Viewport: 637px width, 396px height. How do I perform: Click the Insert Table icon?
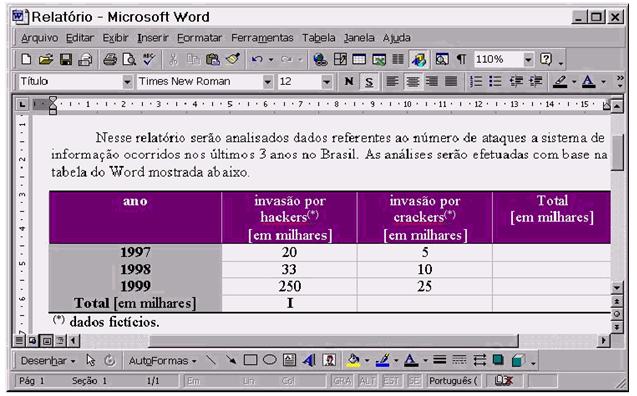359,60
